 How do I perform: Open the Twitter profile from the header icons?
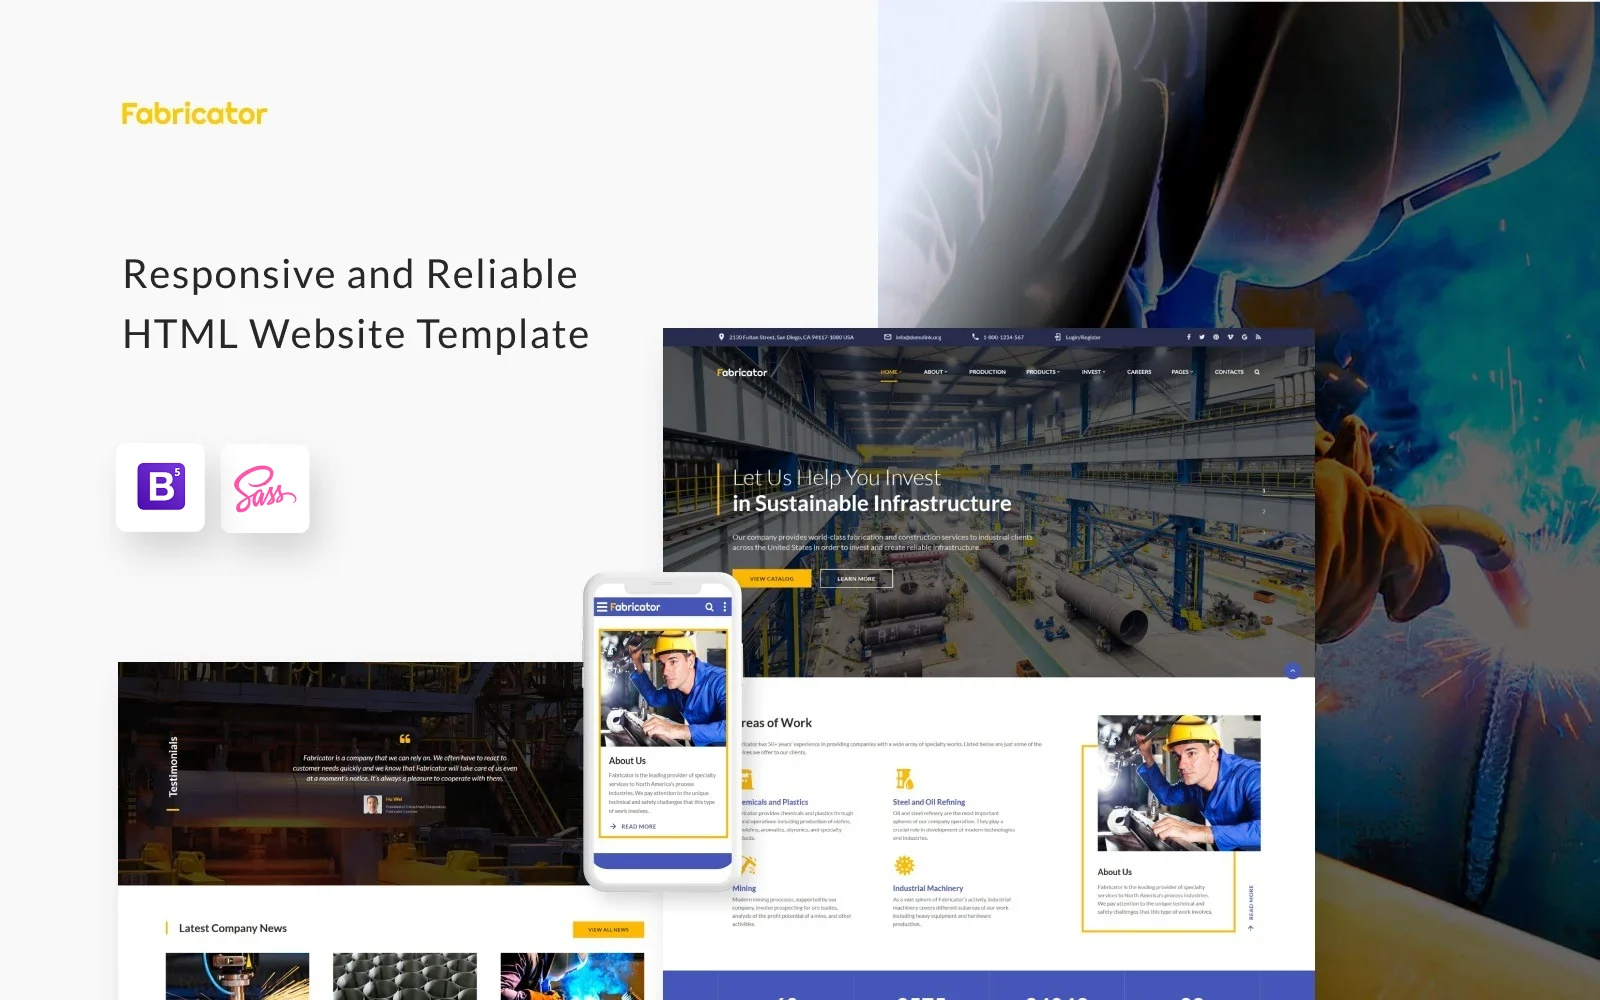1202,337
